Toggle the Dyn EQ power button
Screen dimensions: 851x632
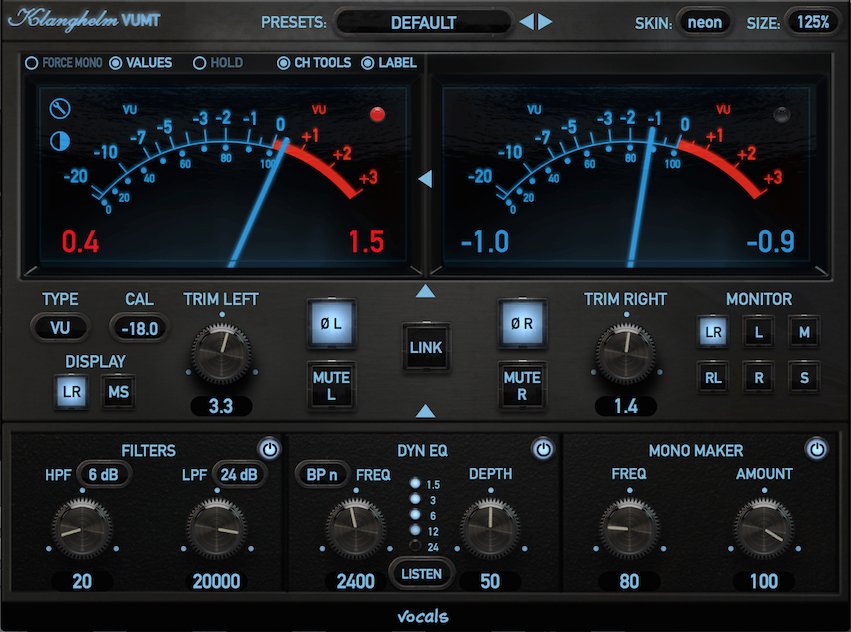point(543,450)
